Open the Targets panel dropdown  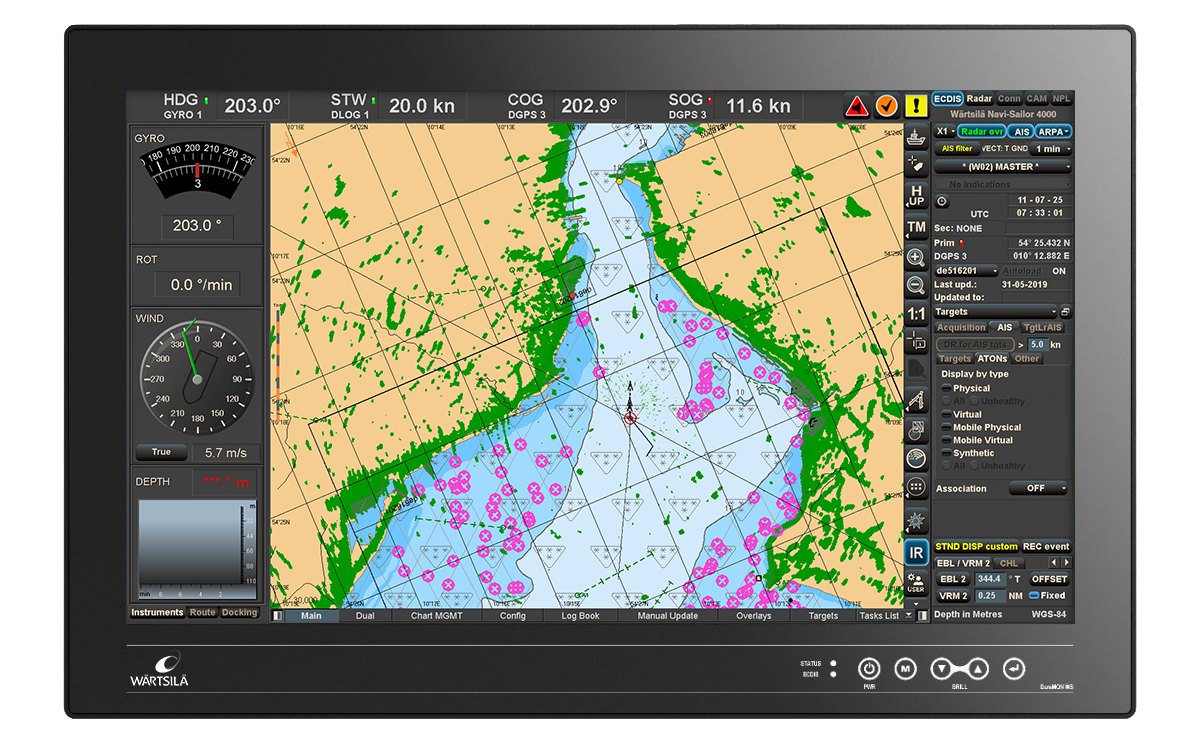(x=996, y=312)
